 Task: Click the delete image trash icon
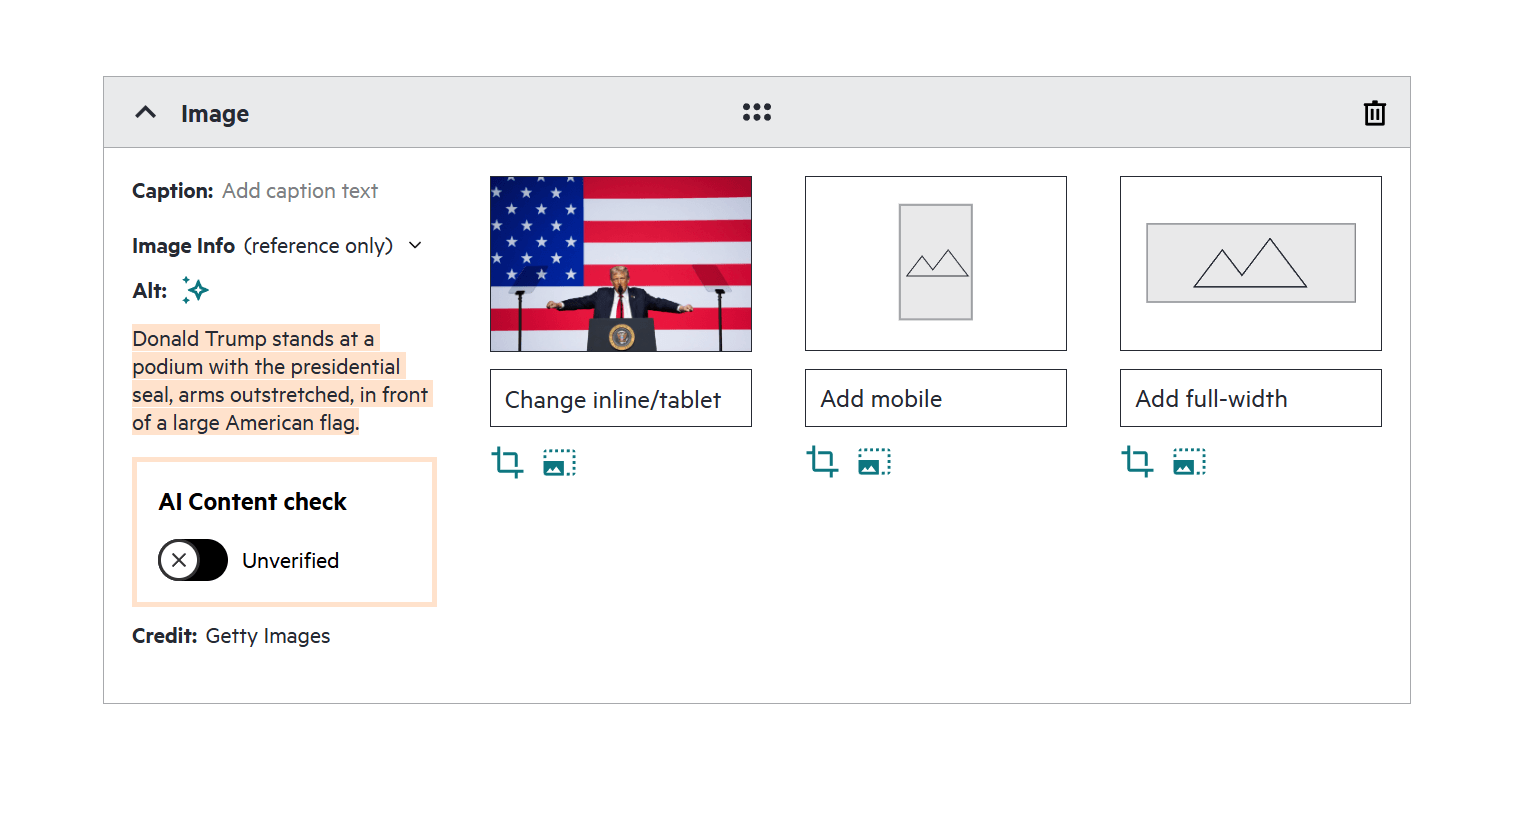(x=1374, y=113)
